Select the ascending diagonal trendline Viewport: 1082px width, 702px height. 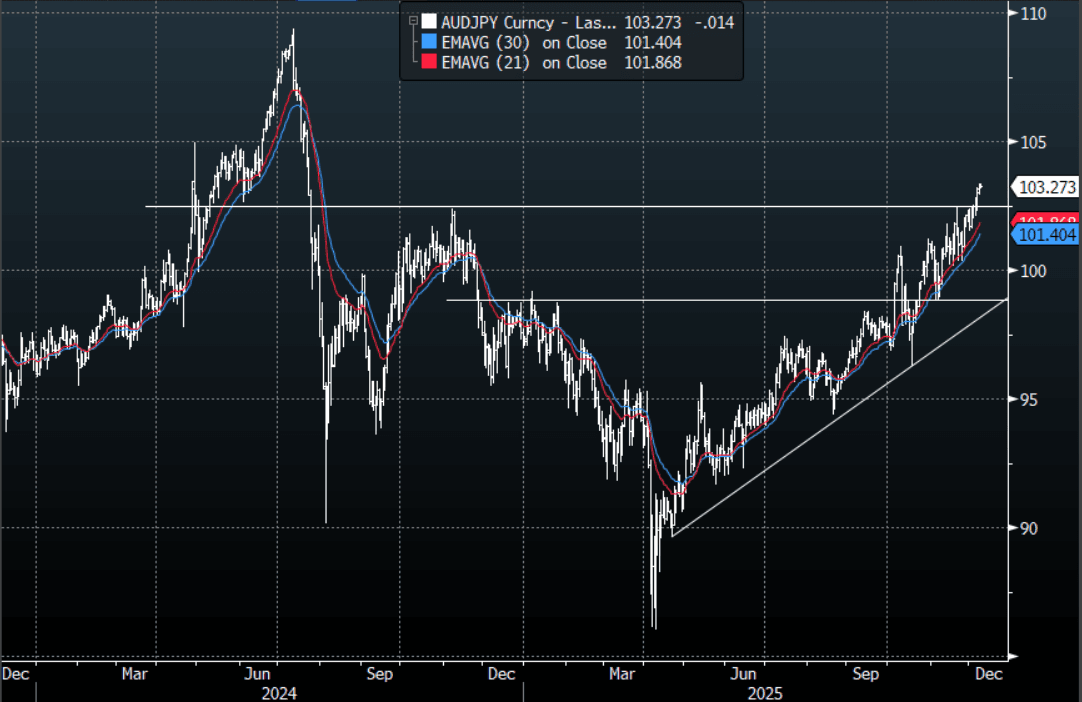click(x=840, y=417)
